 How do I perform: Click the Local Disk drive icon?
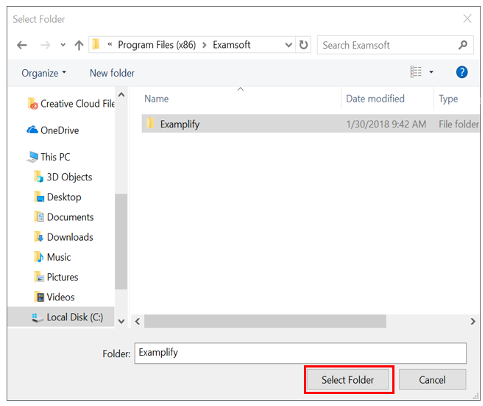tap(37, 317)
